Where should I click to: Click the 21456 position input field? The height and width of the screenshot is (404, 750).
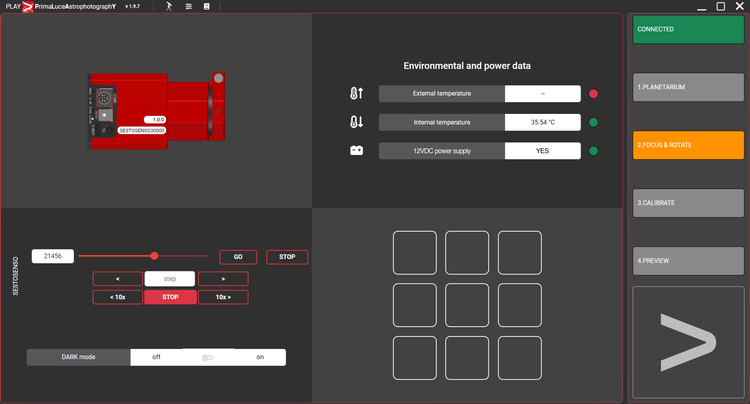pyautogui.click(x=52, y=257)
